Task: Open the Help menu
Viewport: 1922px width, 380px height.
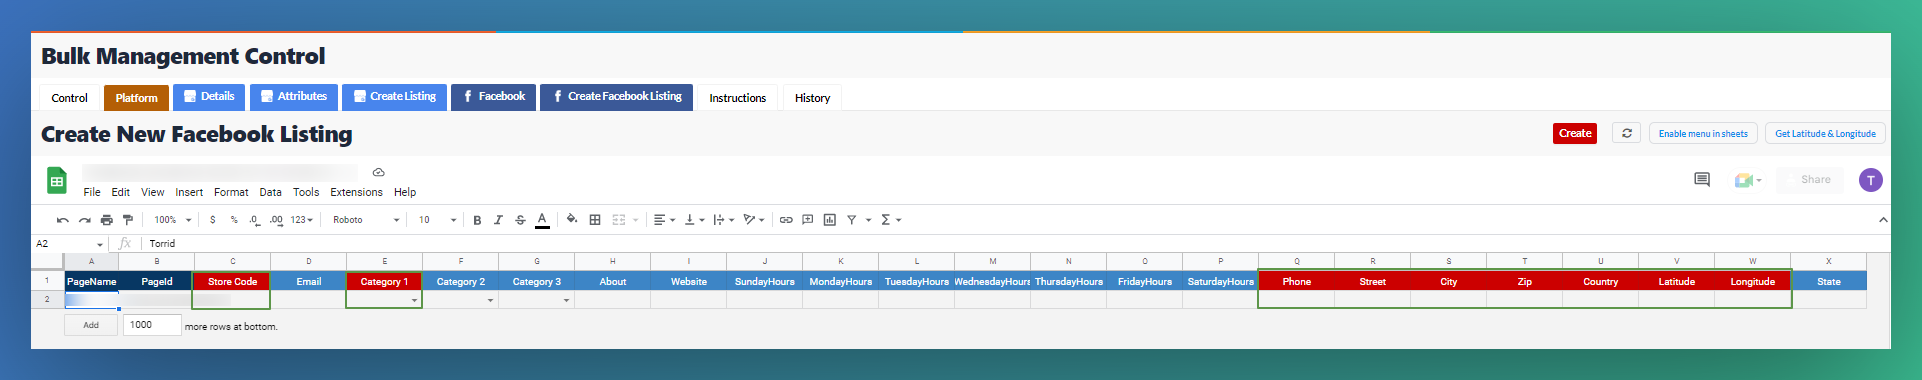Action: pyautogui.click(x=405, y=192)
